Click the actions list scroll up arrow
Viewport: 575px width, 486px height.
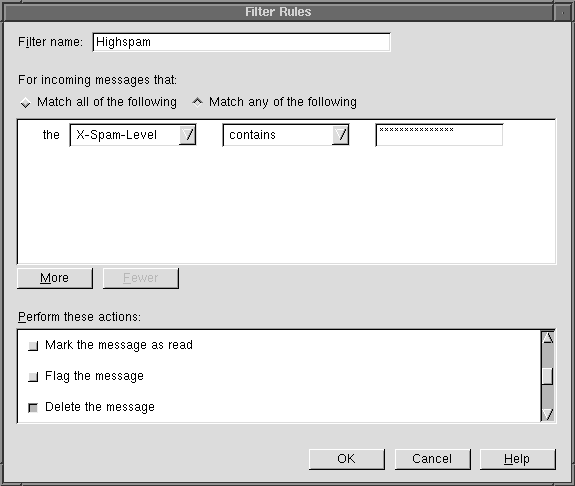[547, 338]
